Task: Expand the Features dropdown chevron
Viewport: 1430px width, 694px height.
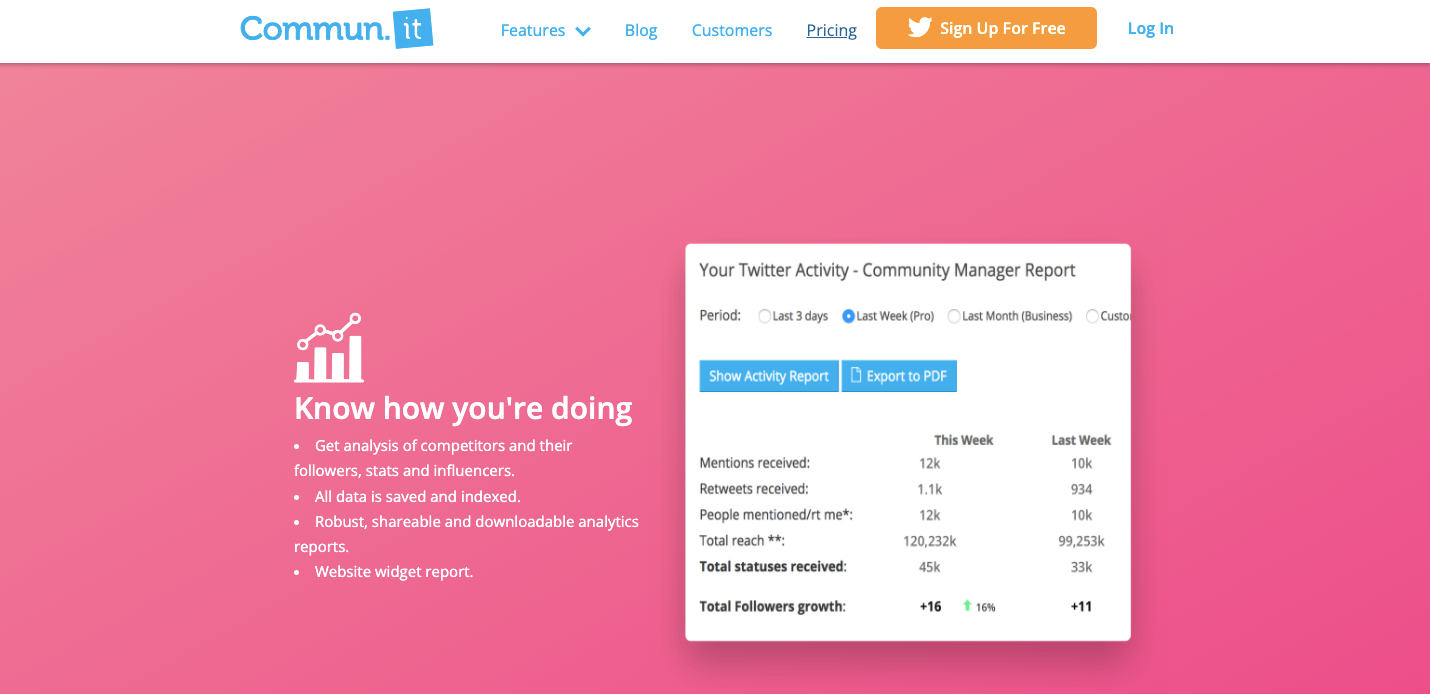Action: tap(583, 31)
